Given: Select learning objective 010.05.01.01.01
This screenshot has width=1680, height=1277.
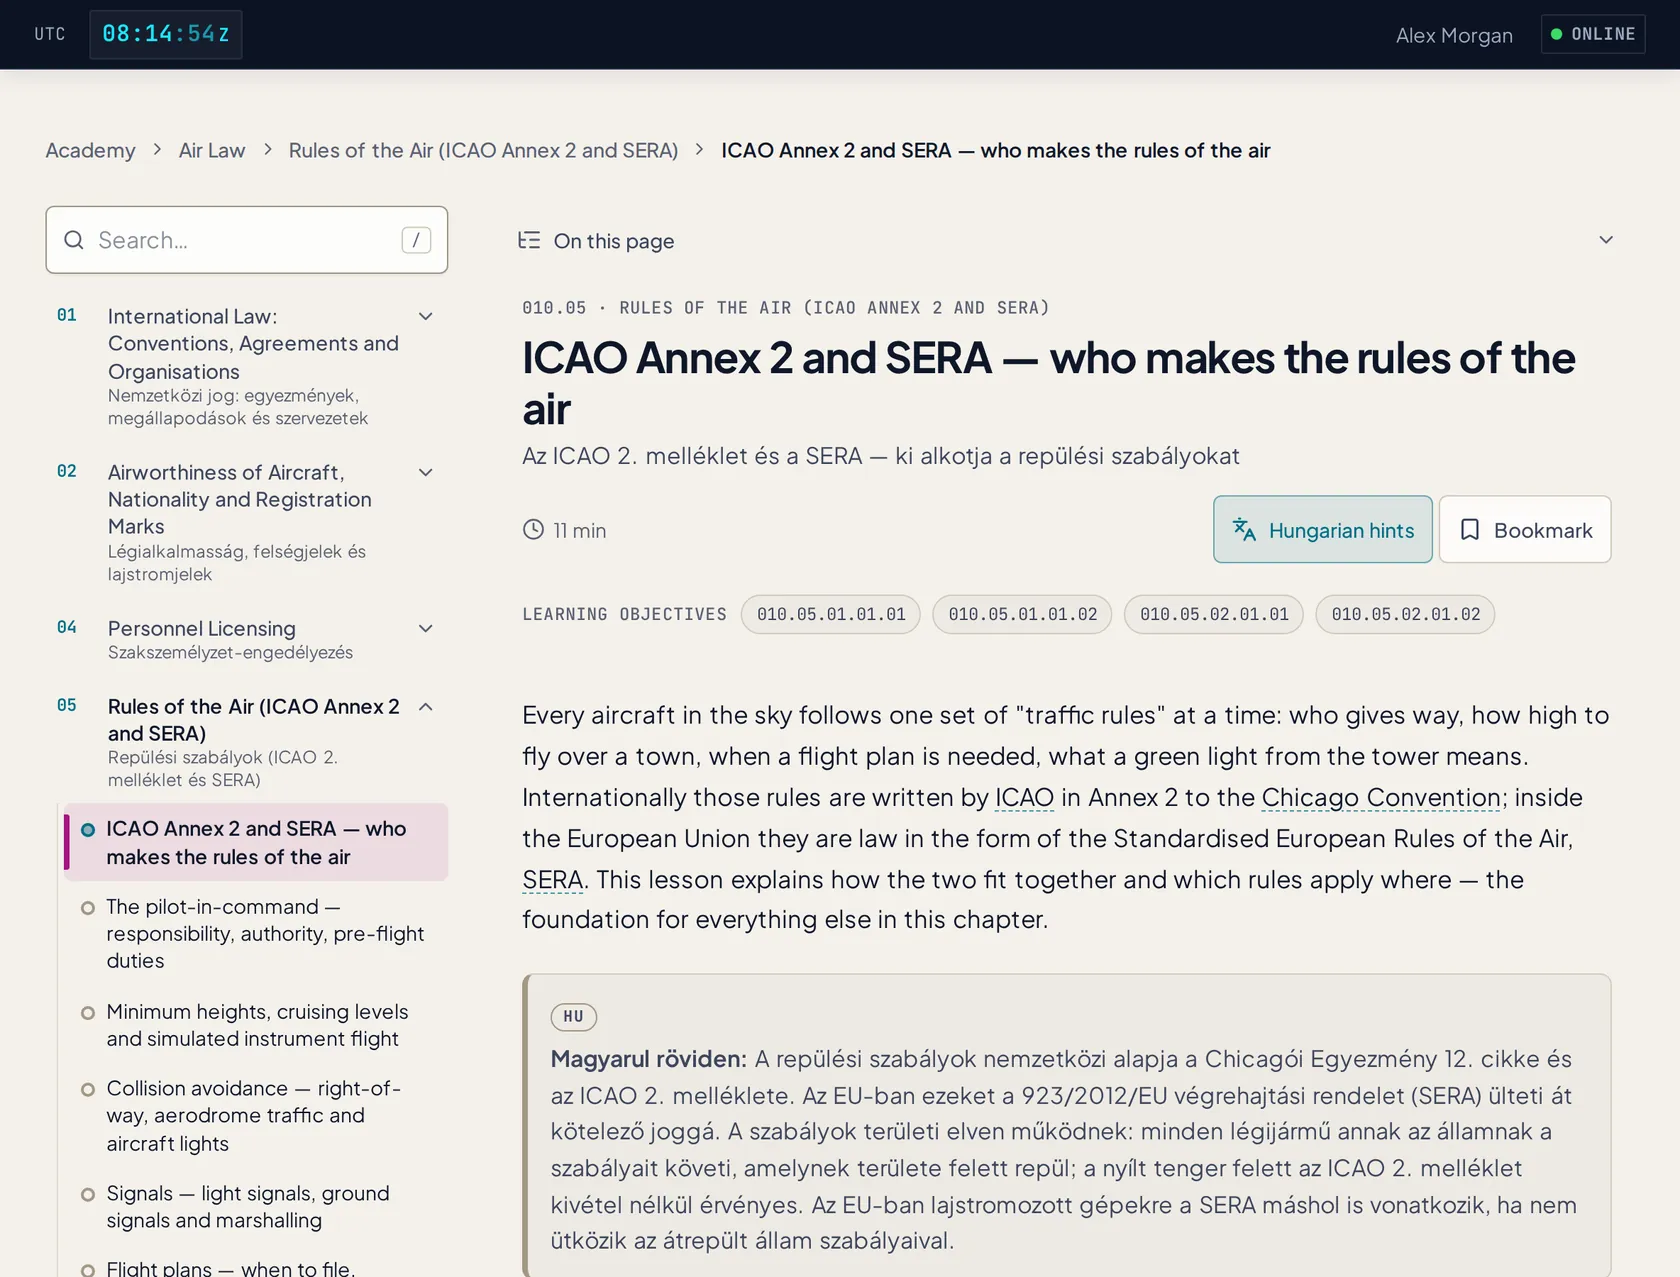Looking at the screenshot, I should tap(831, 614).
